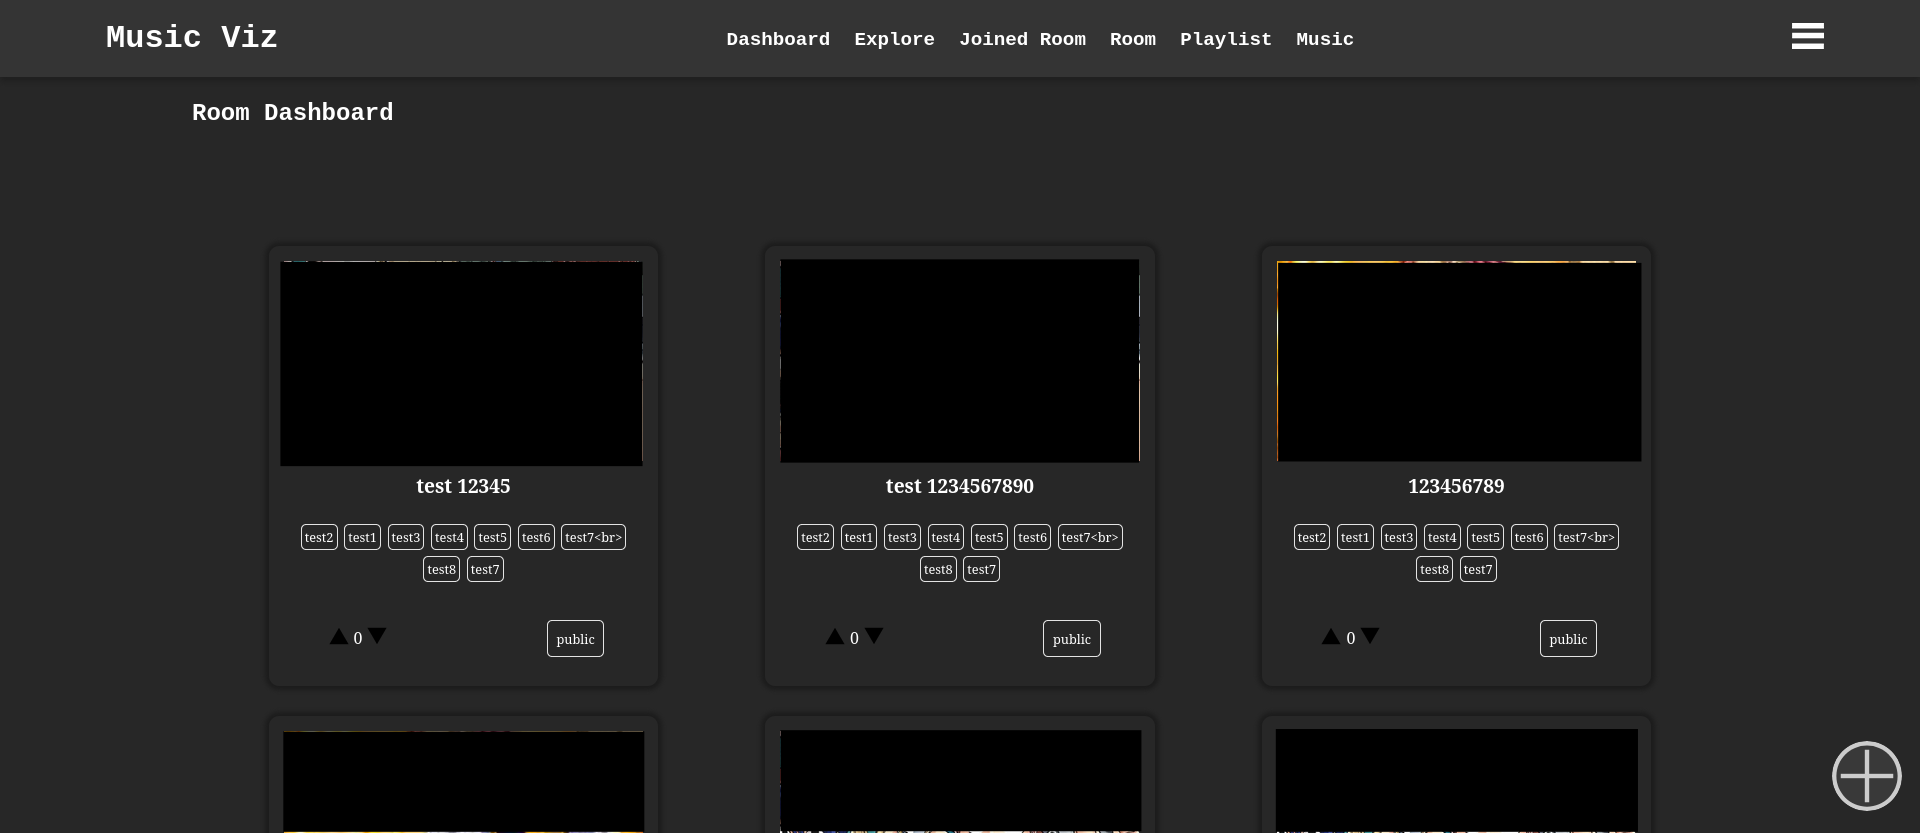
Task: Navigate to the Music page
Action: point(1325,39)
